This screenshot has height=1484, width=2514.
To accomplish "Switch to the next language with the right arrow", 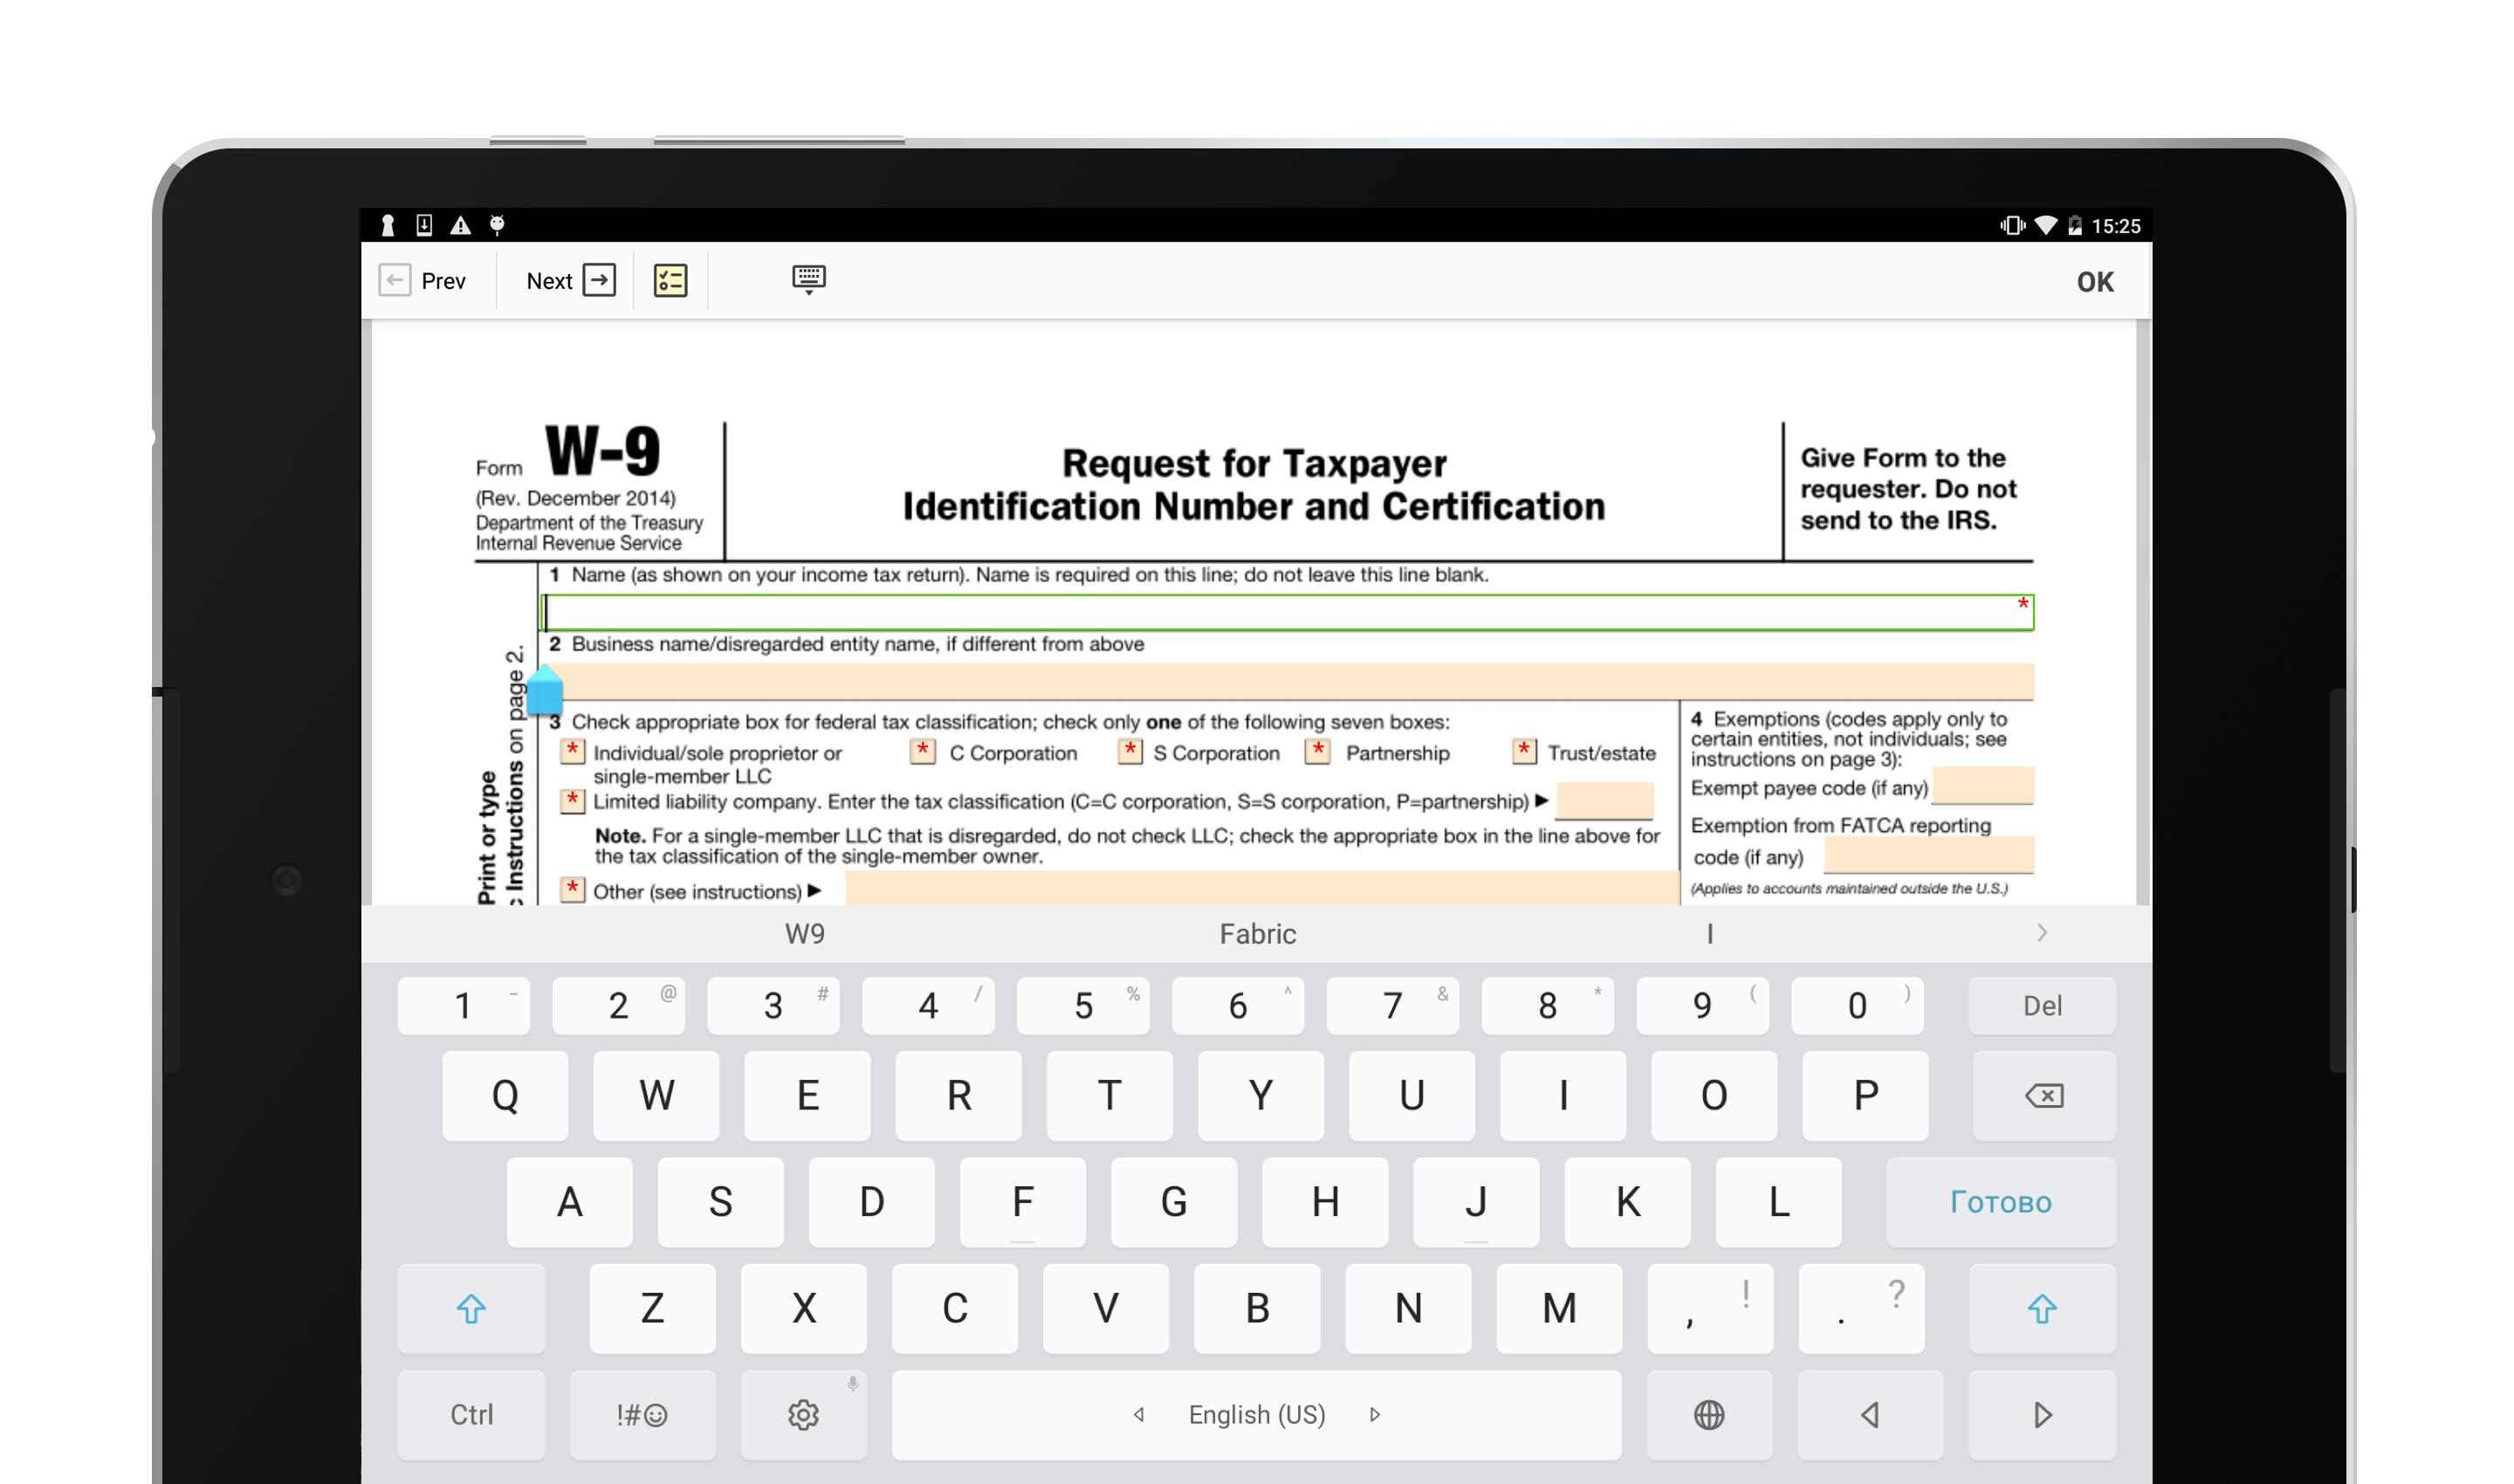I will 1375,1415.
